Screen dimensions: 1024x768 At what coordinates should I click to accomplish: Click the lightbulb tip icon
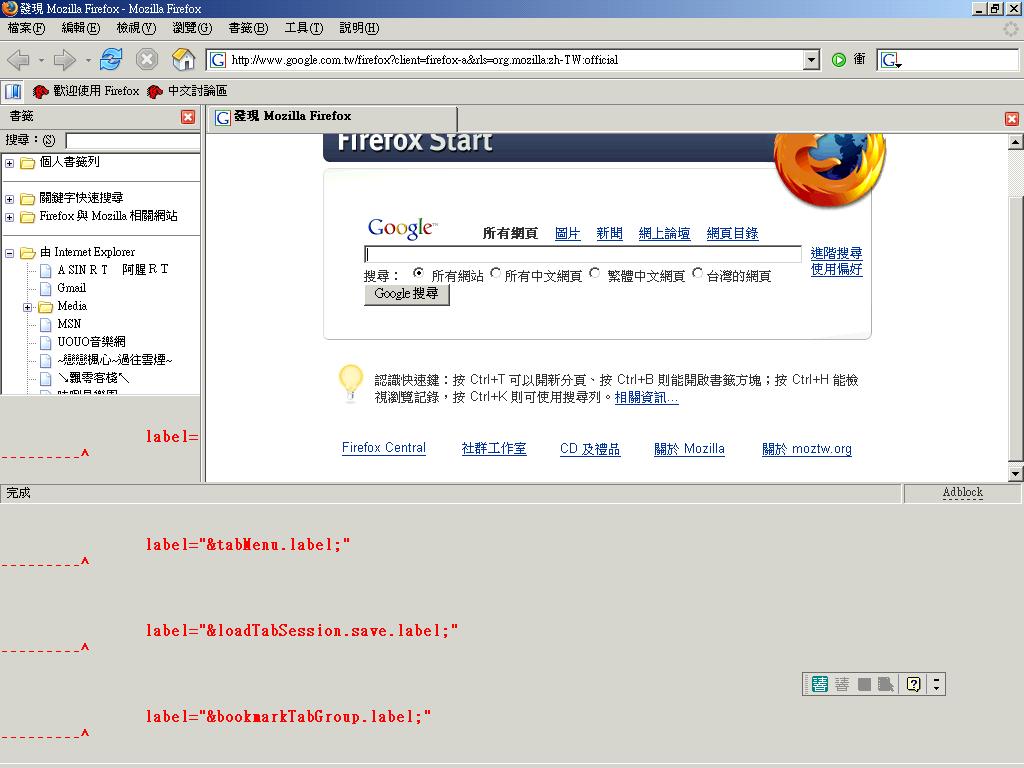click(351, 383)
